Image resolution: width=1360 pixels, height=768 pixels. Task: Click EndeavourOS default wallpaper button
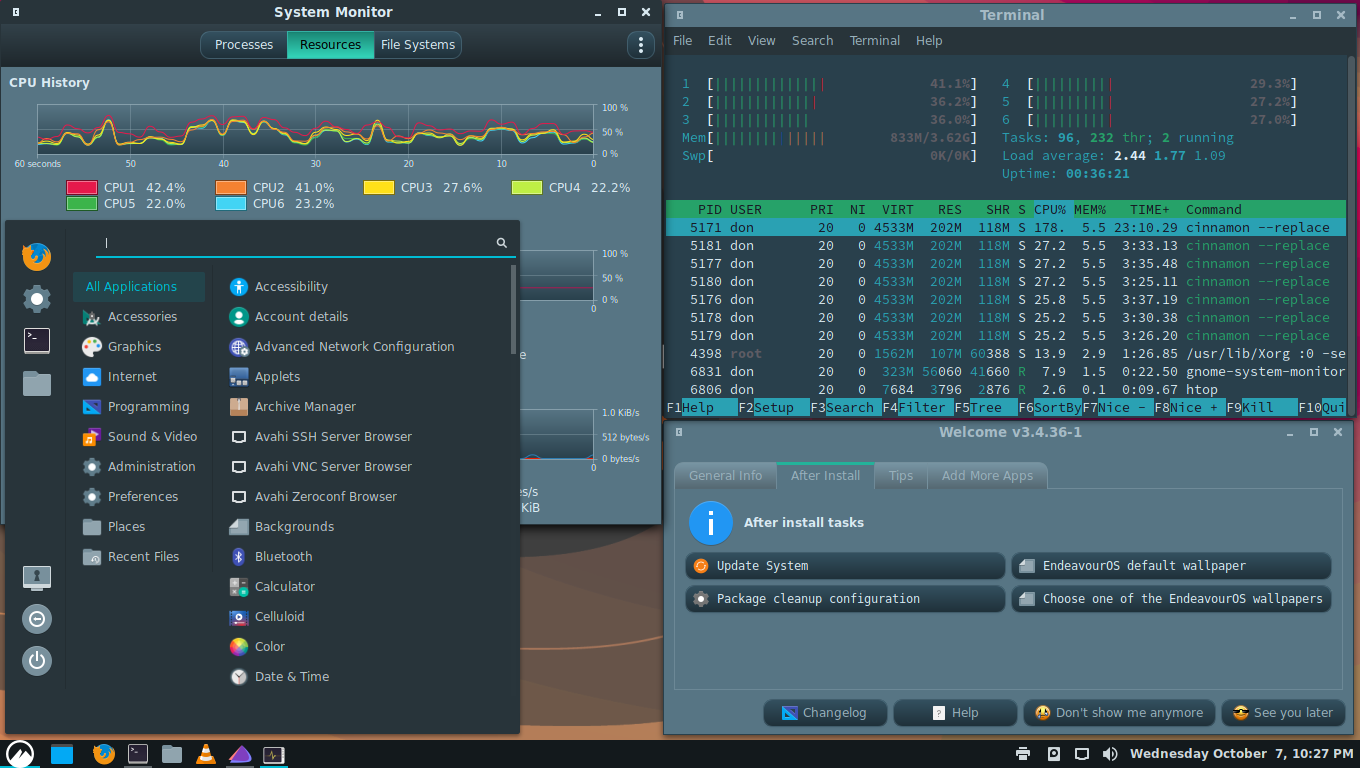tap(1171, 566)
